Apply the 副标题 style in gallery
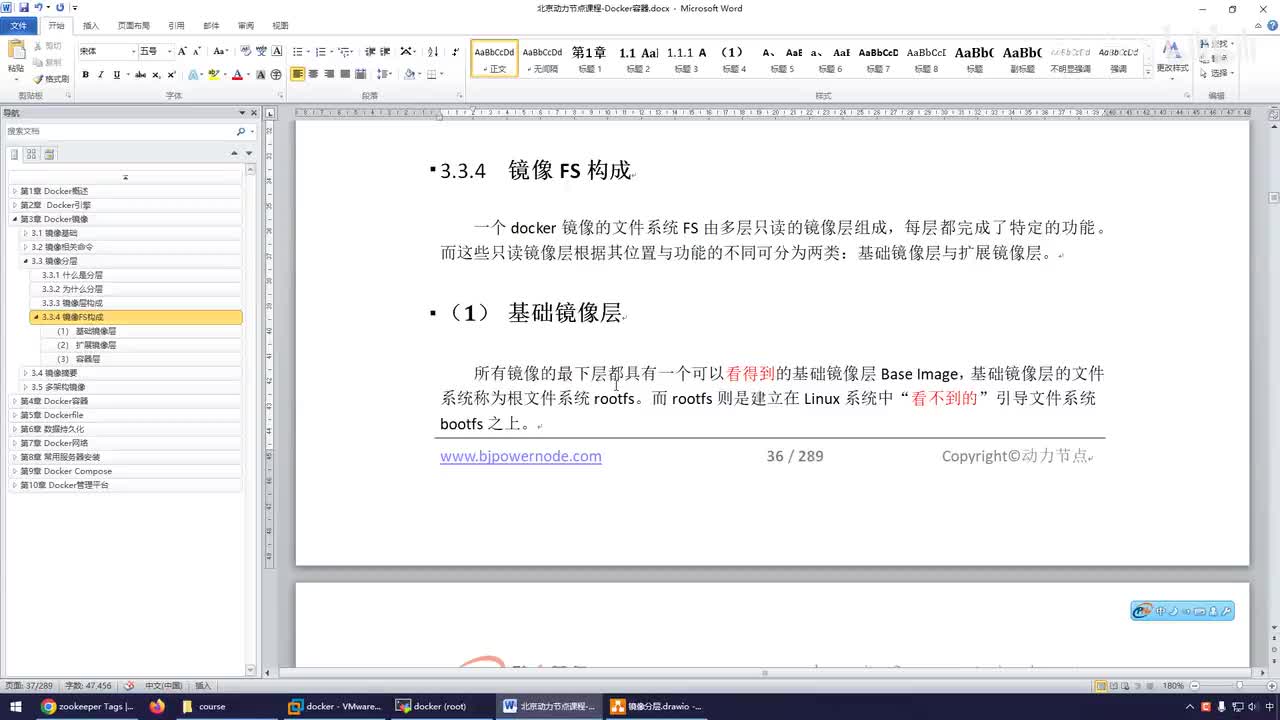The width and height of the screenshot is (1280, 720). point(1022,59)
